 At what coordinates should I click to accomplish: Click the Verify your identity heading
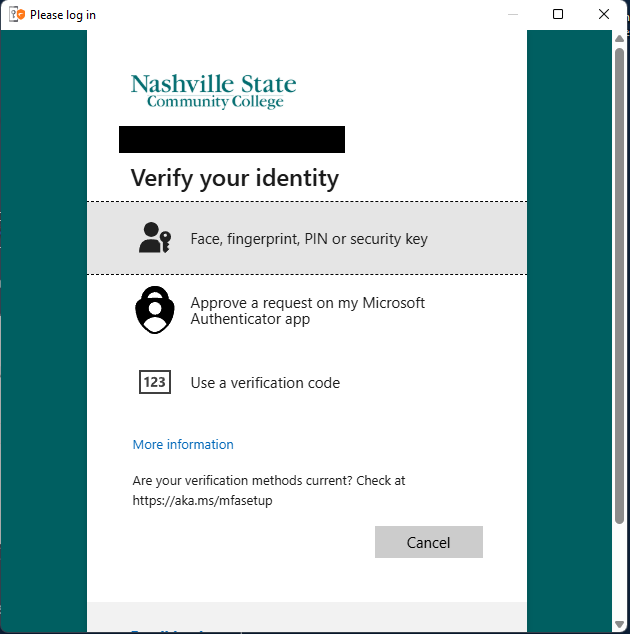(x=234, y=178)
